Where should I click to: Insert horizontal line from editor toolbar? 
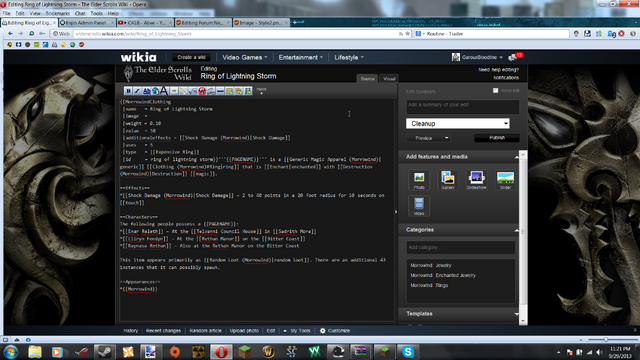click(x=220, y=91)
